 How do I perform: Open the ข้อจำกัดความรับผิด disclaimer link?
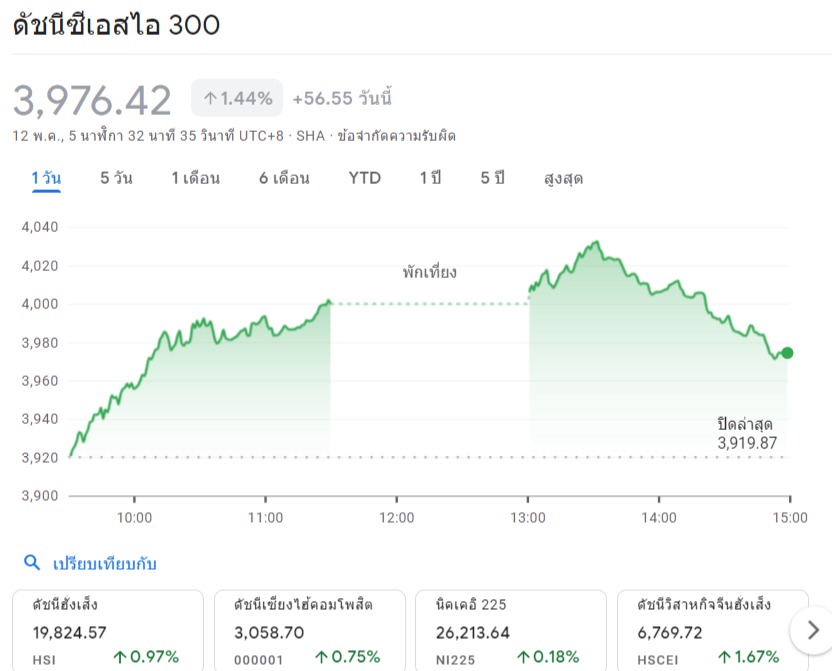(396, 136)
